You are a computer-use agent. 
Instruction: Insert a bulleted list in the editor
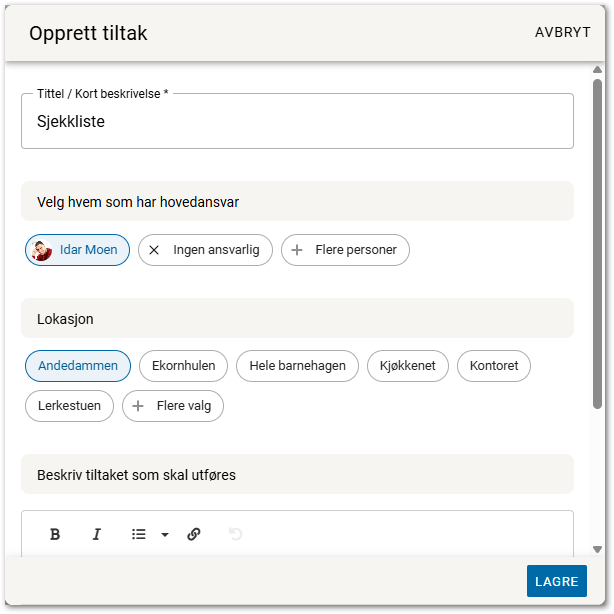coord(139,534)
